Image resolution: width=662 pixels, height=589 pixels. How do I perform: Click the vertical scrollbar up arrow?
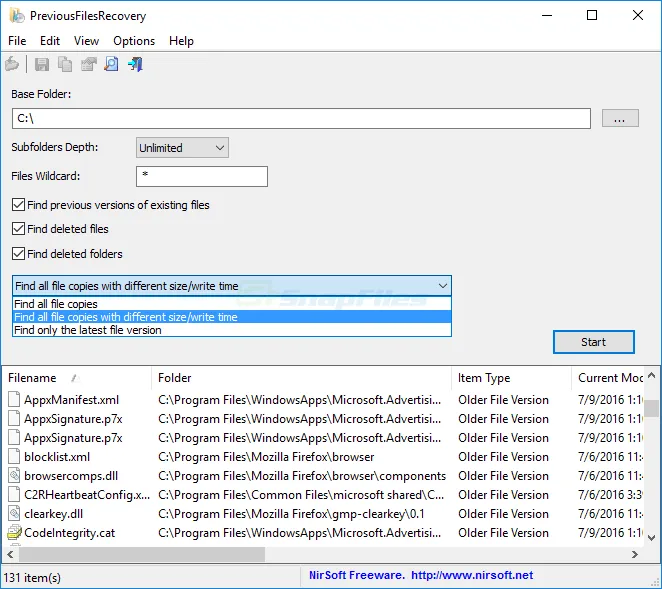click(651, 375)
